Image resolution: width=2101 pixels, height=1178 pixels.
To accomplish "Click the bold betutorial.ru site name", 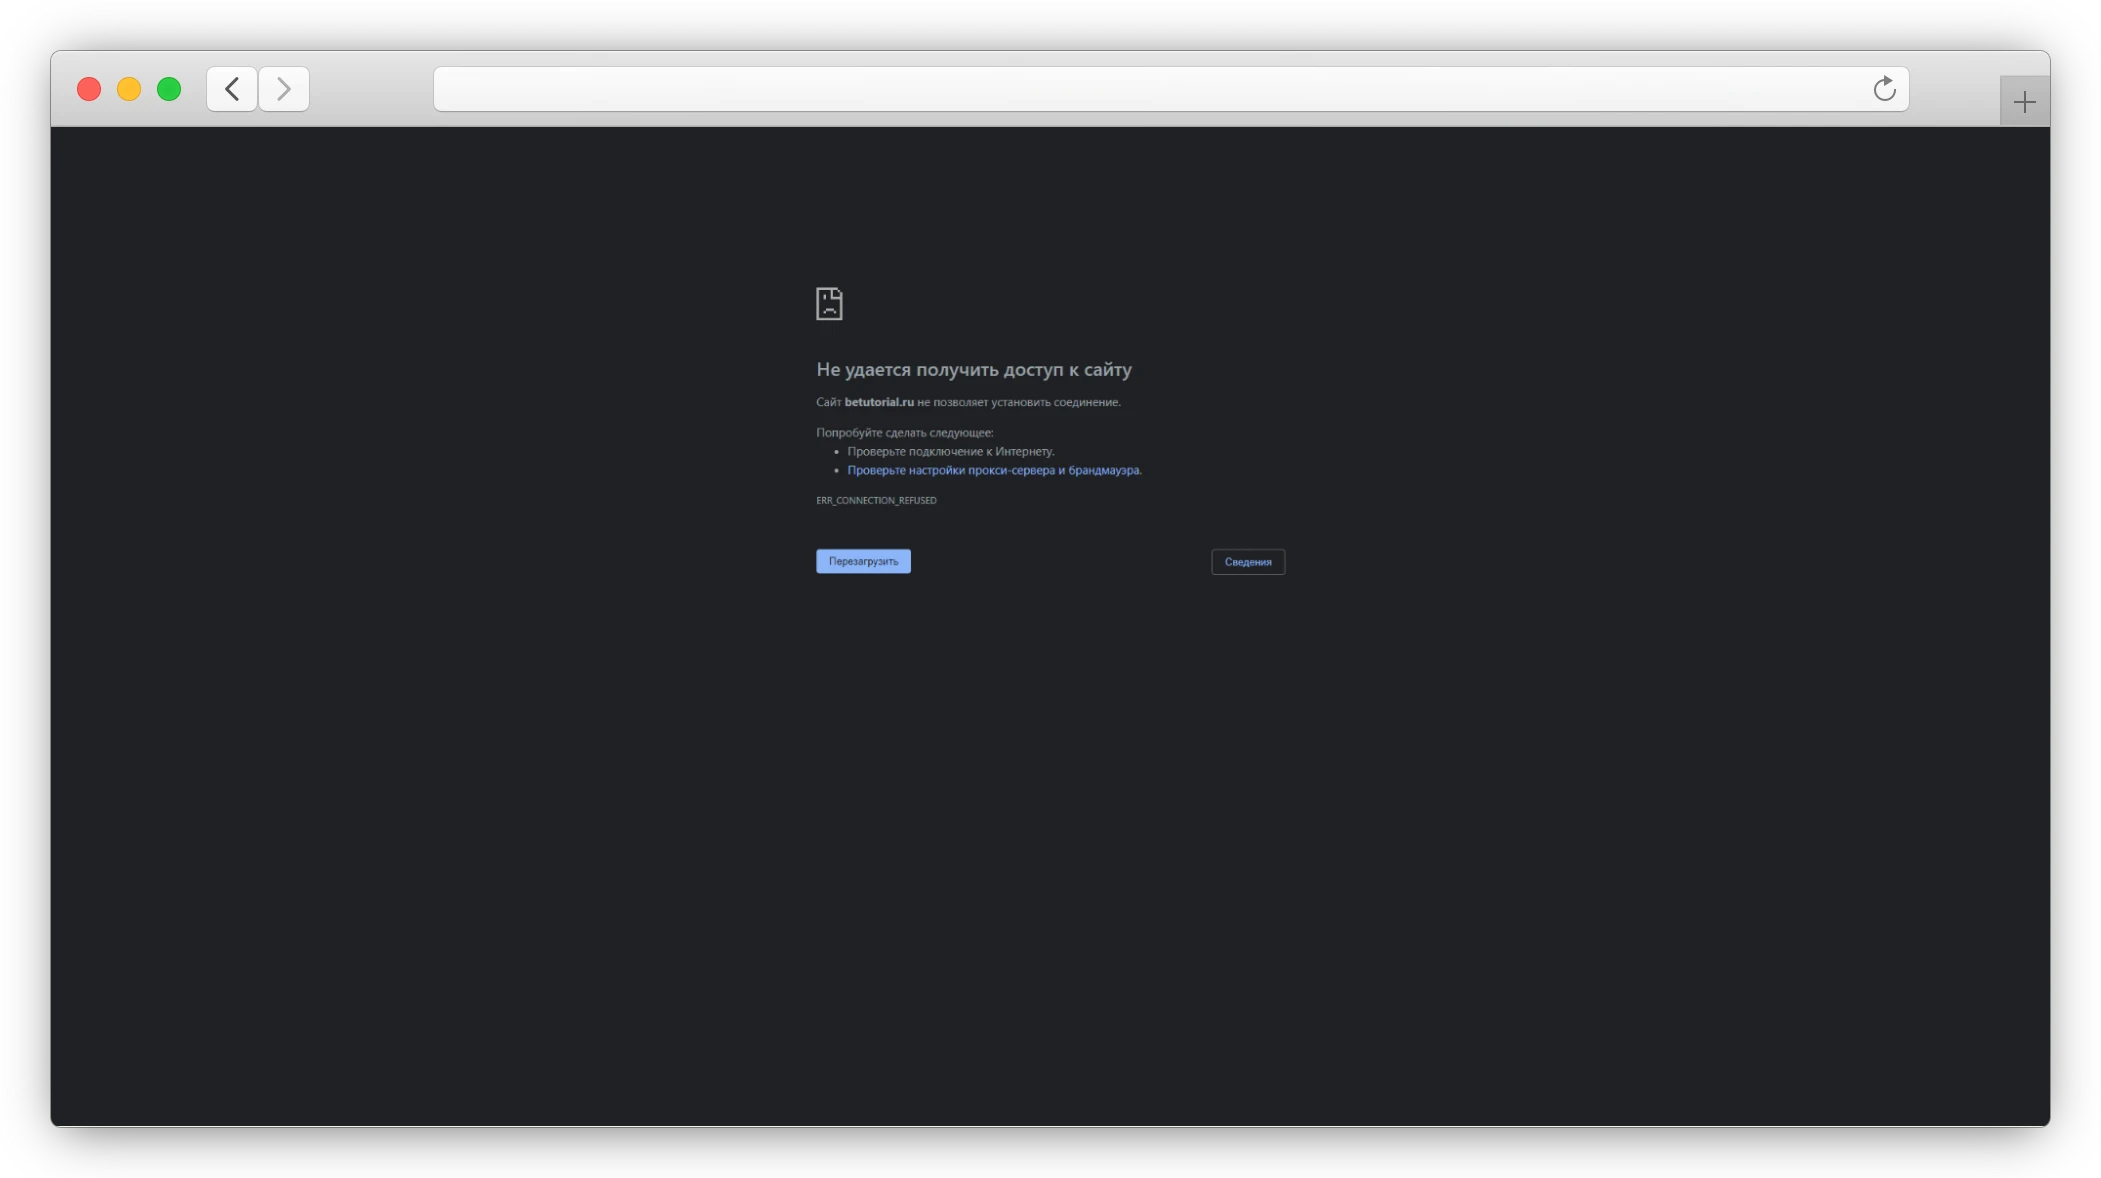I will [879, 402].
